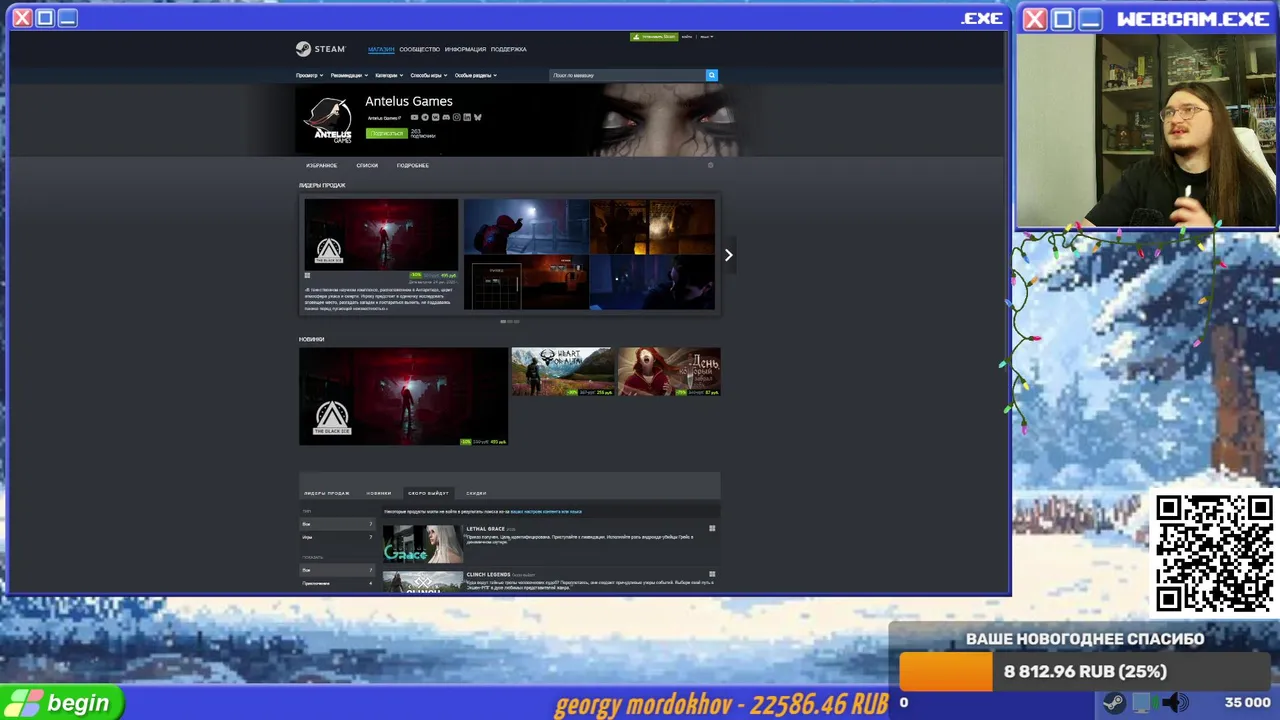Select Игры filter under ТИП
1280x720 pixels.
coord(338,537)
